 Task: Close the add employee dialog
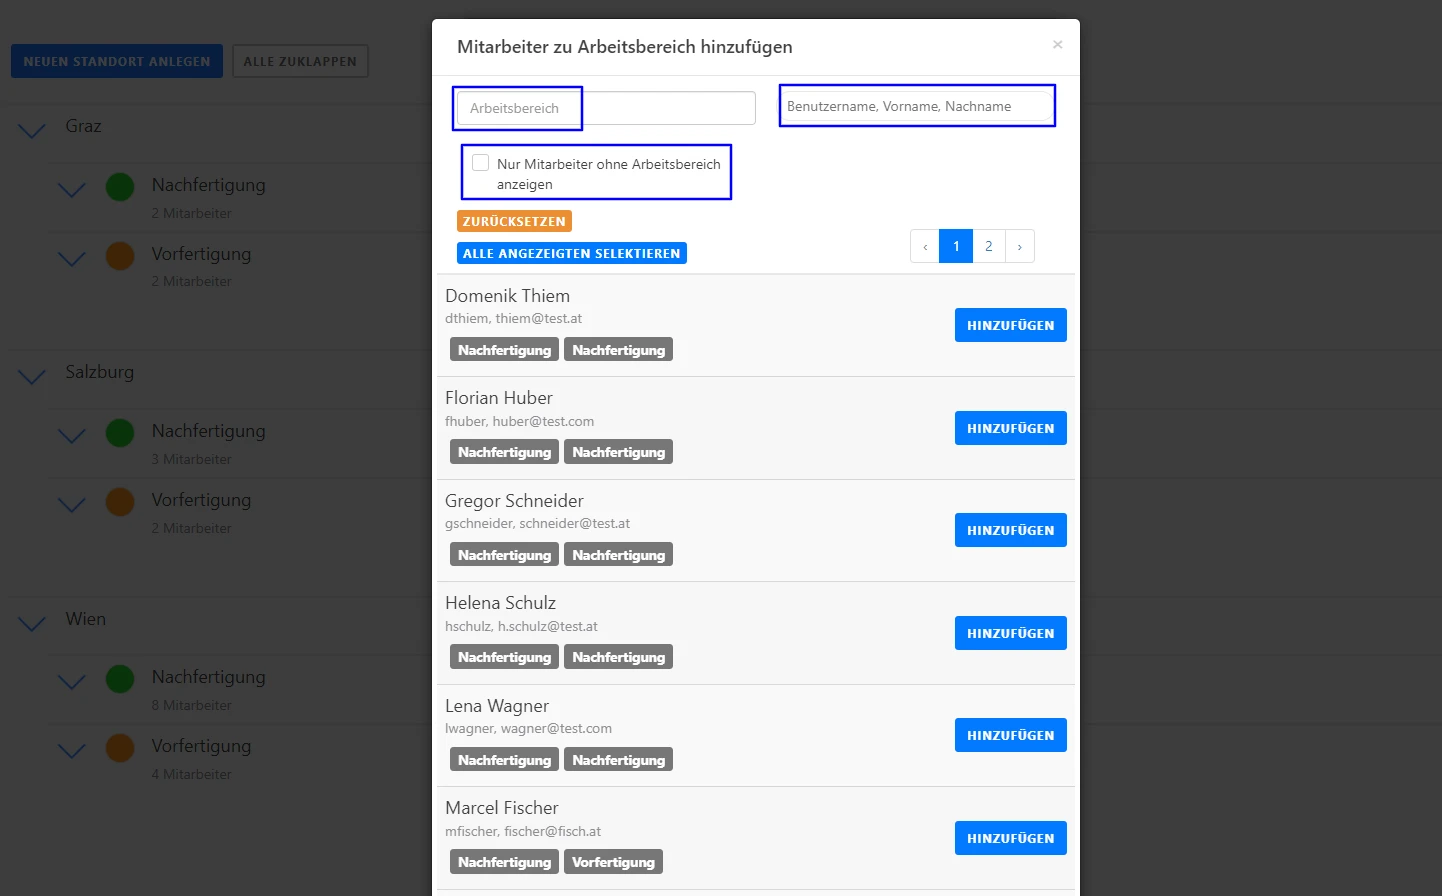[x=1057, y=45]
